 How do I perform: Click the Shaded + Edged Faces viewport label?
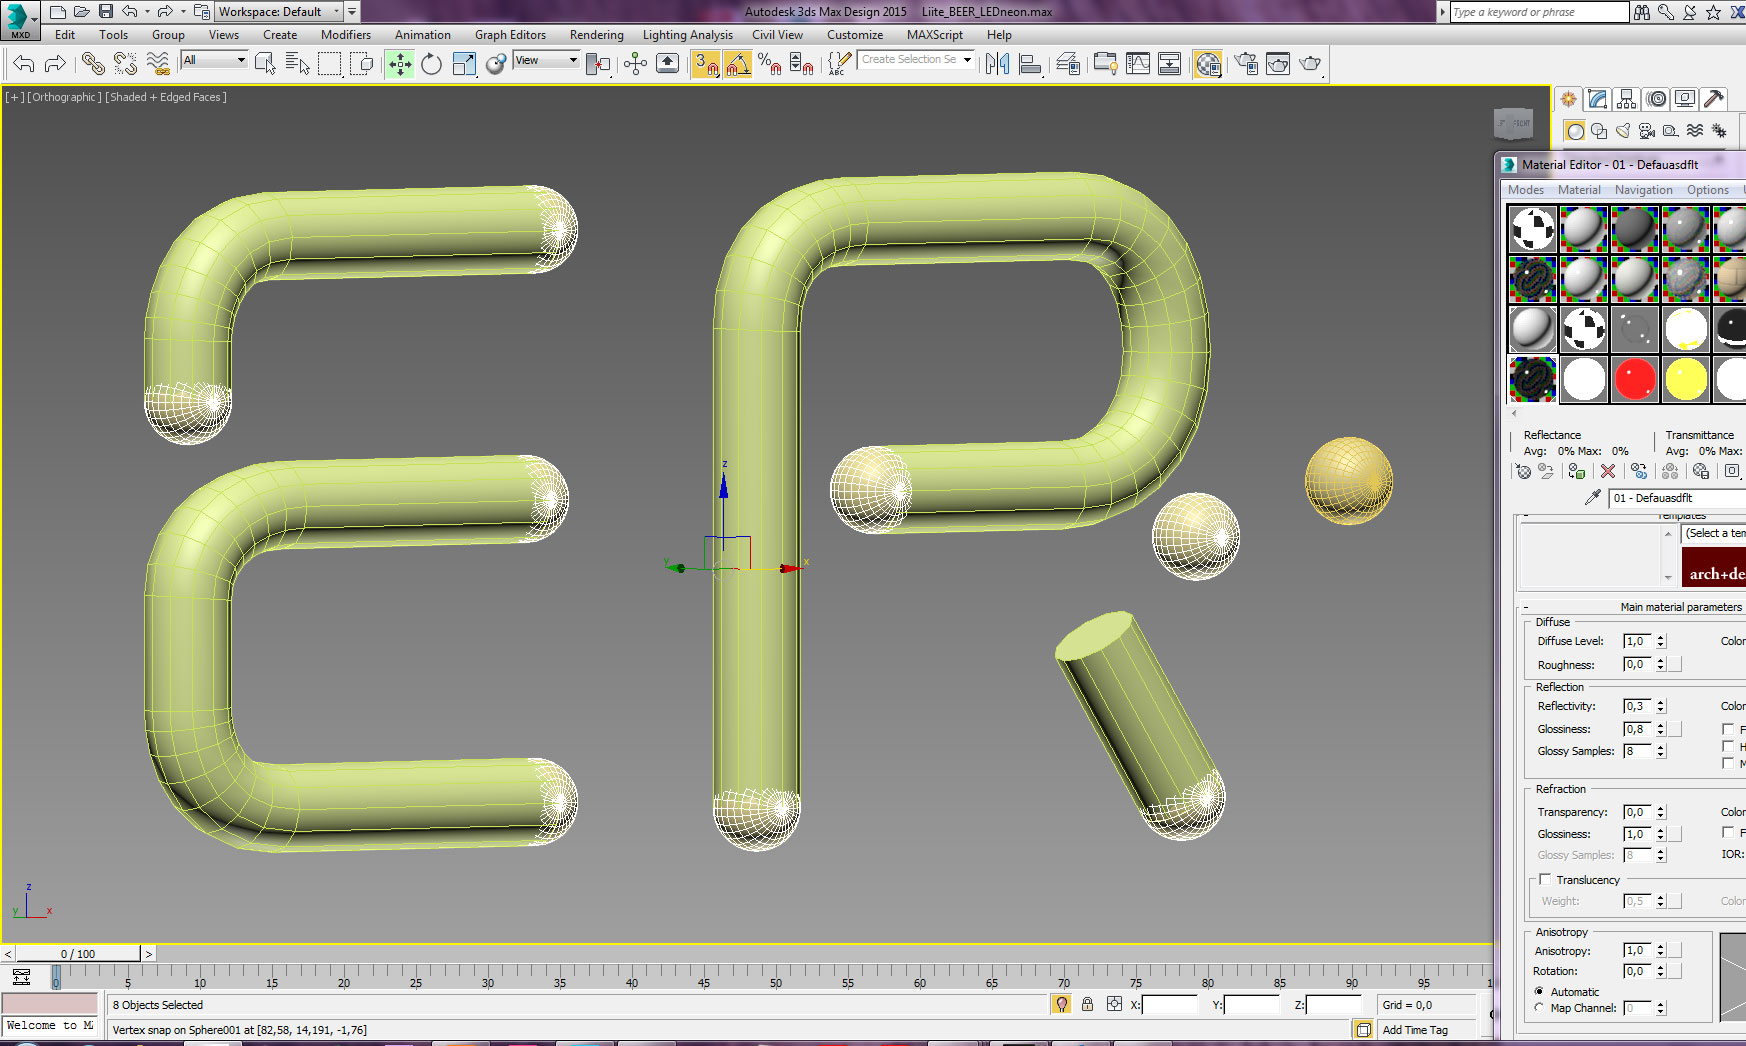coord(166,97)
